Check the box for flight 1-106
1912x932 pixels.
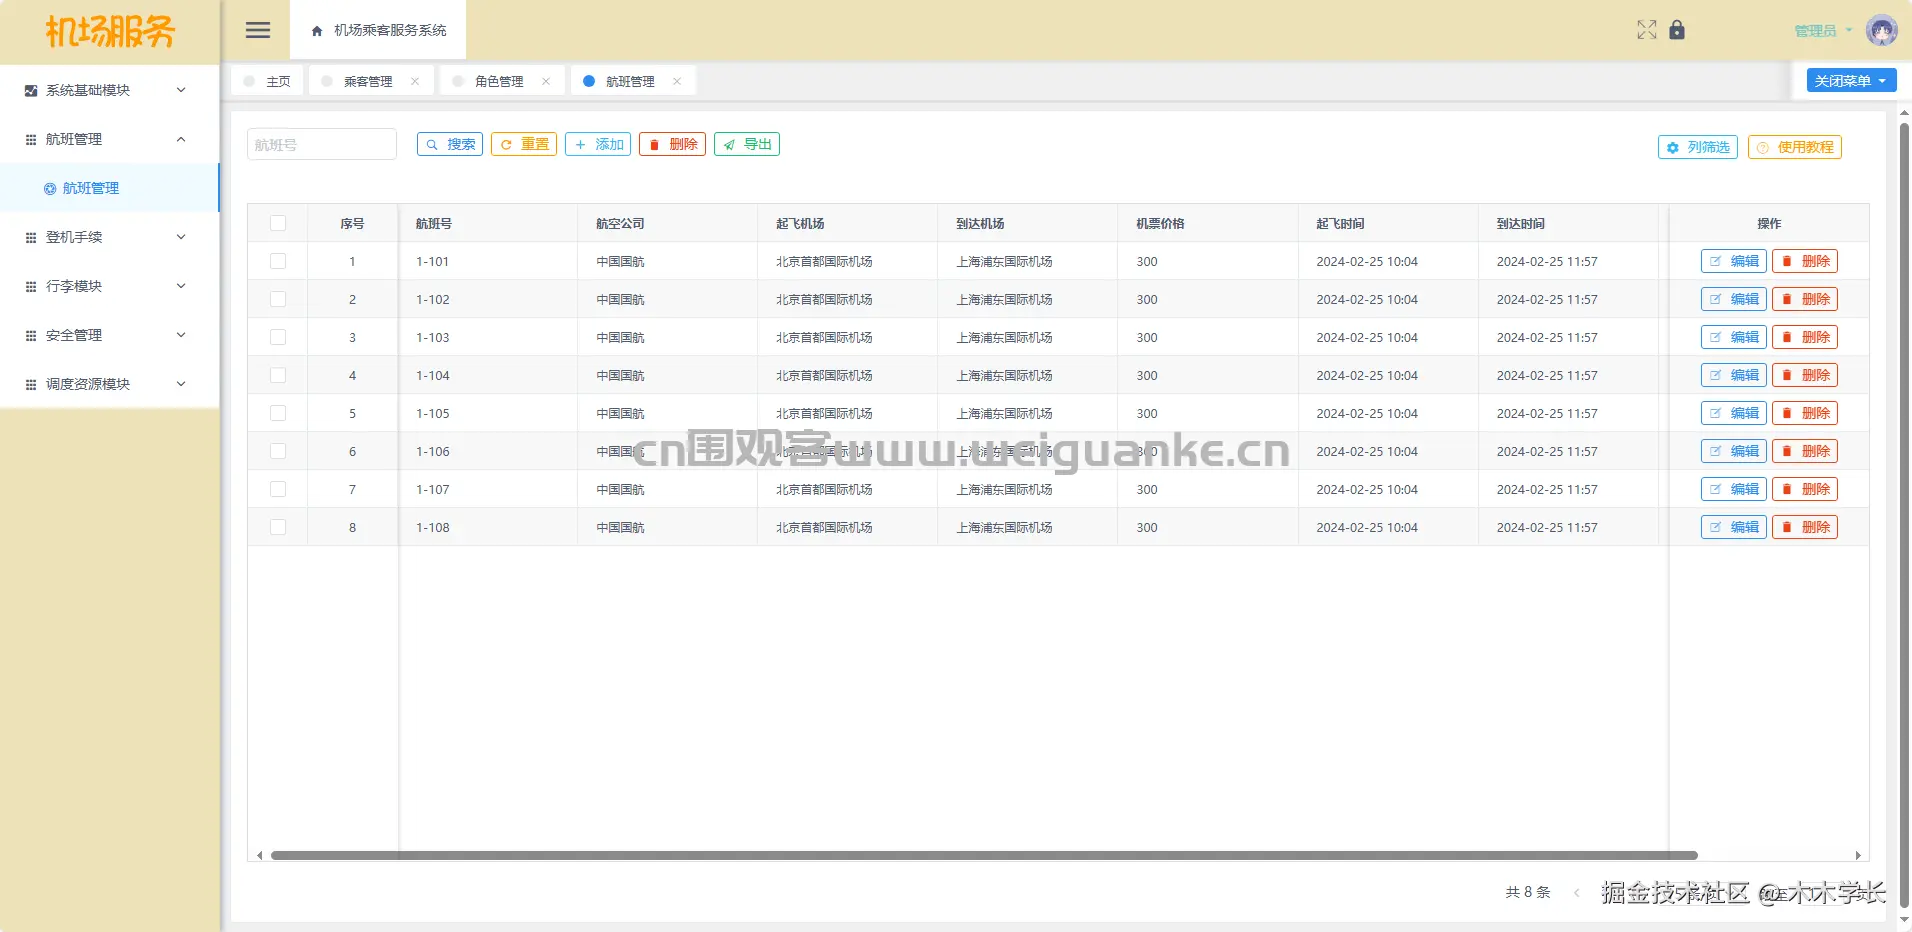pyautogui.click(x=278, y=451)
